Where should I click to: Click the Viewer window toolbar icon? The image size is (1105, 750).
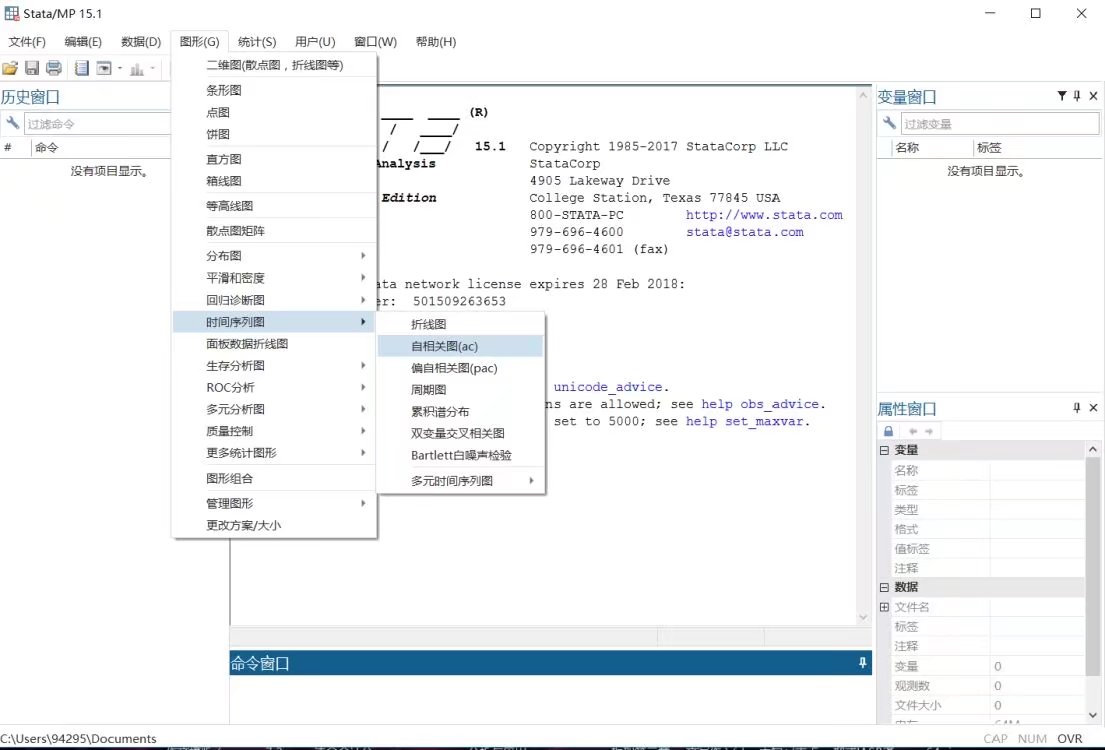click(104, 68)
